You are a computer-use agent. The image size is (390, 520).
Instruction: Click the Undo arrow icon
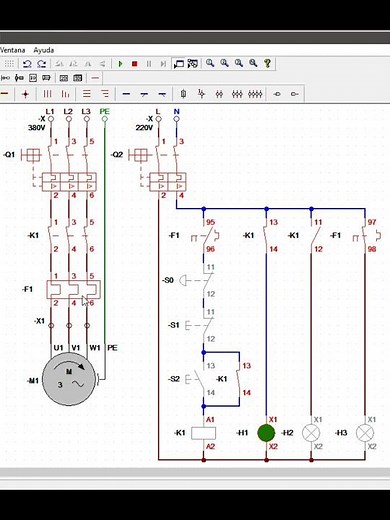coord(27,63)
